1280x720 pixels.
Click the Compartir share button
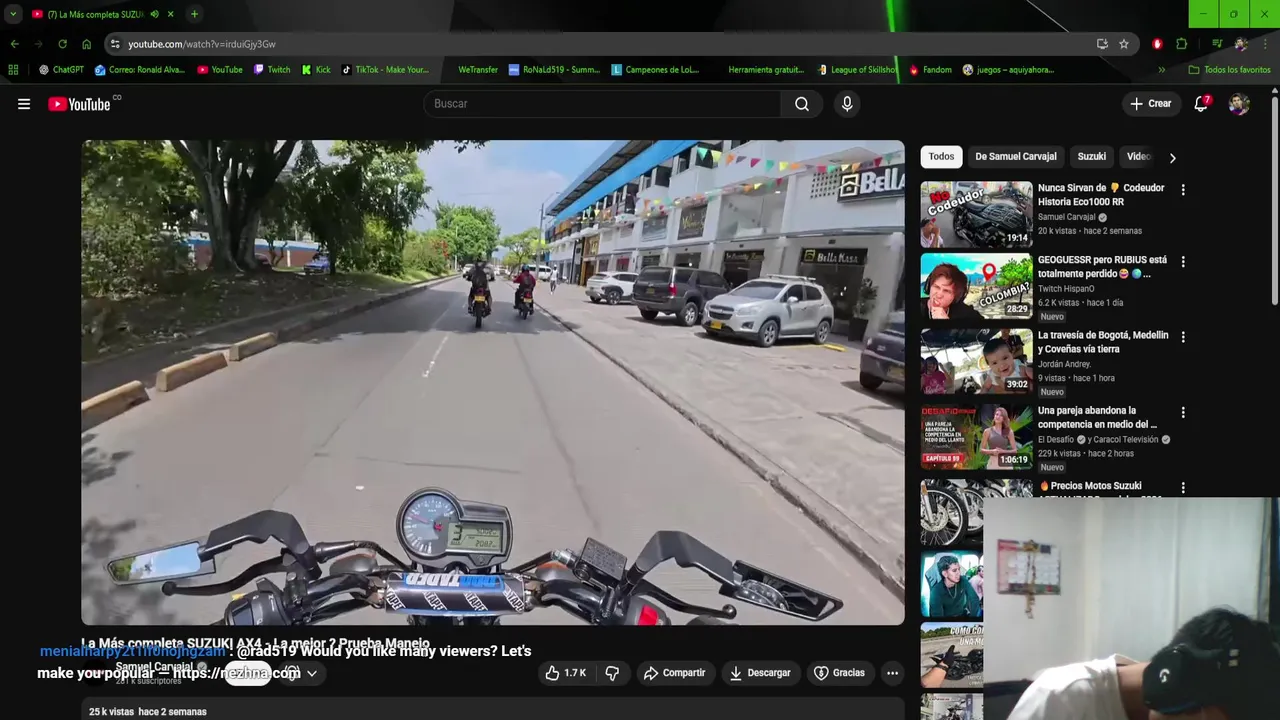(x=674, y=673)
